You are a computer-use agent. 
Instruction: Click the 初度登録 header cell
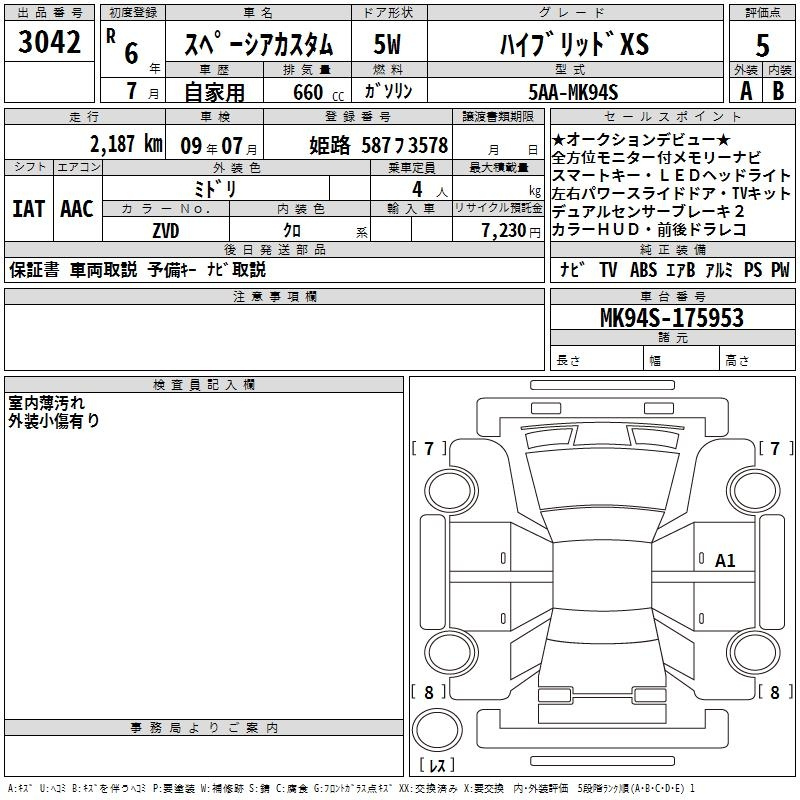pos(133,13)
